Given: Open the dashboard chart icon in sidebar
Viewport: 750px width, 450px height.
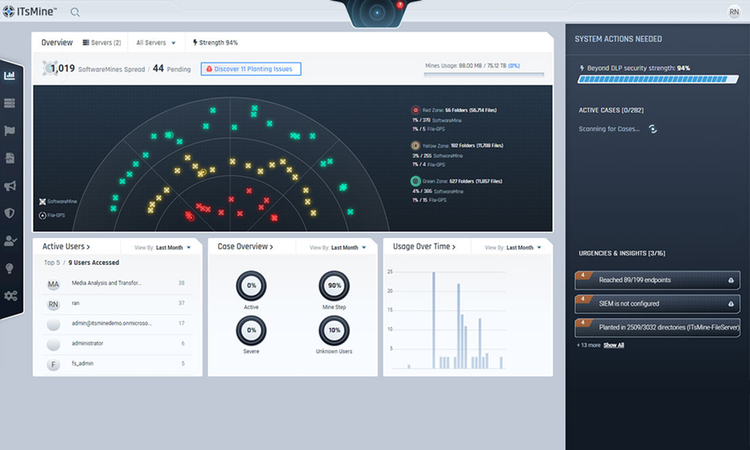Looking at the screenshot, I should (10, 76).
